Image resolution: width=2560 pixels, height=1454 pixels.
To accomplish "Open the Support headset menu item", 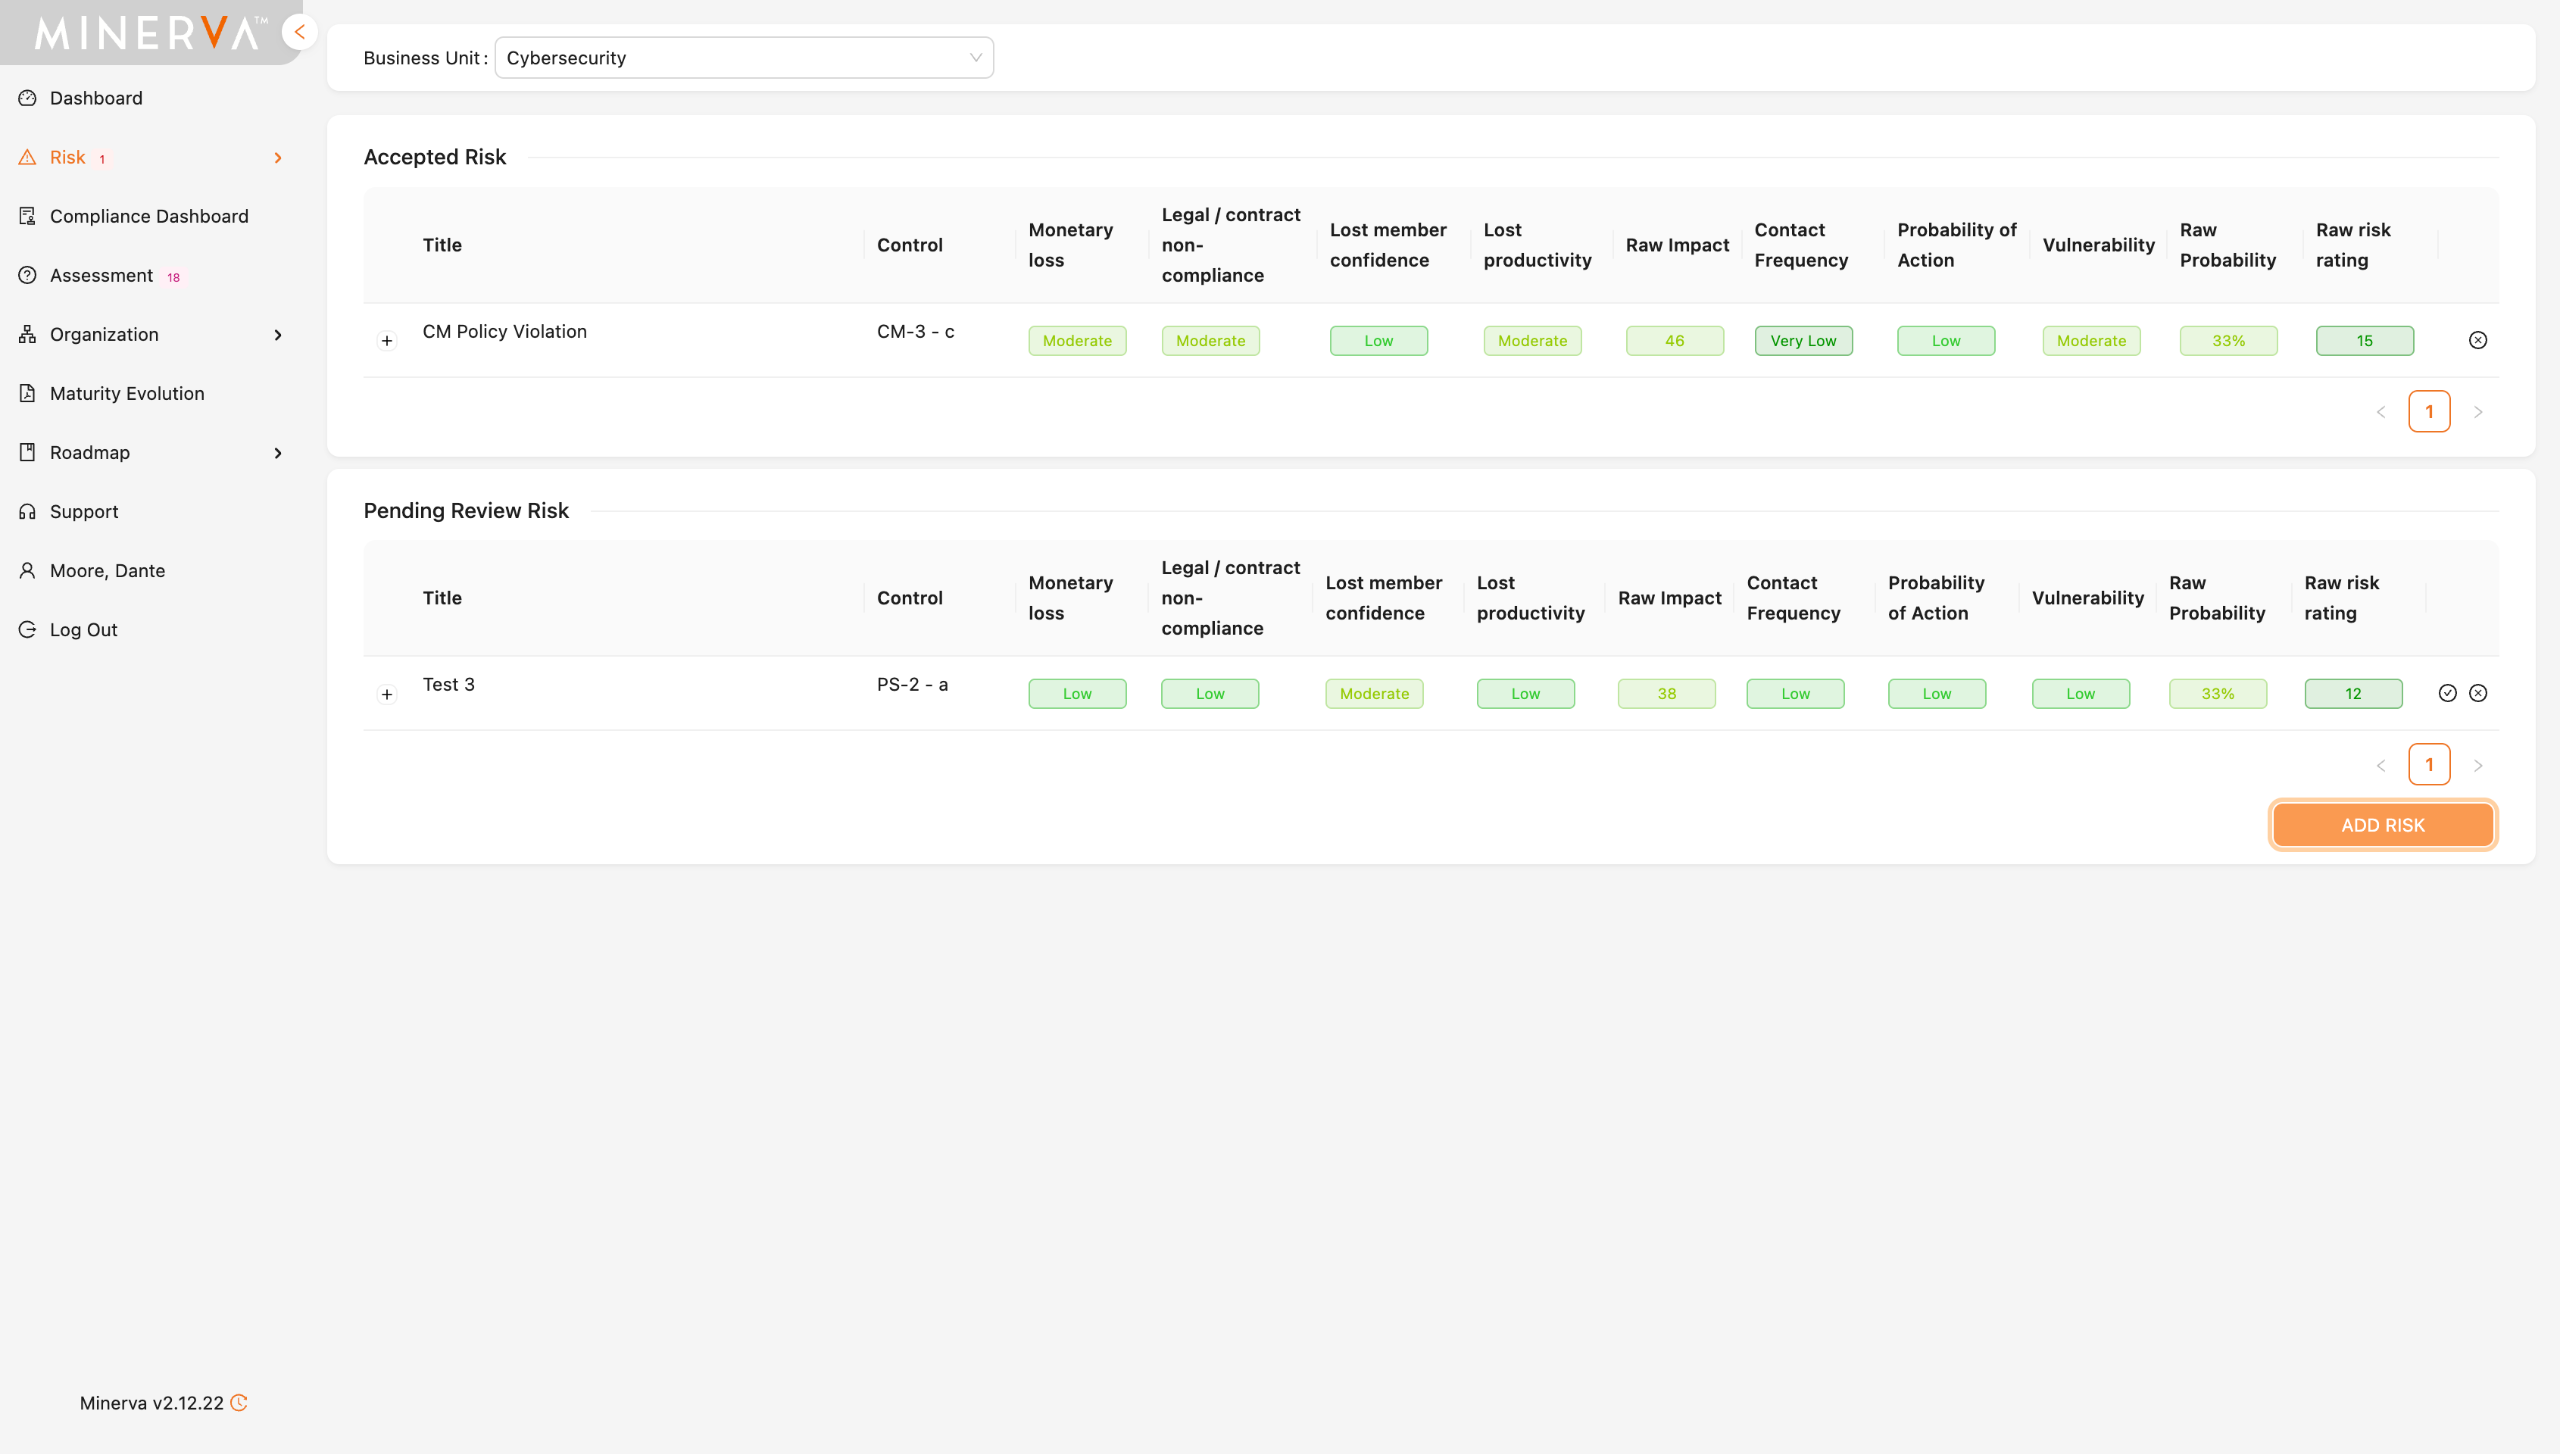I will [x=28, y=511].
